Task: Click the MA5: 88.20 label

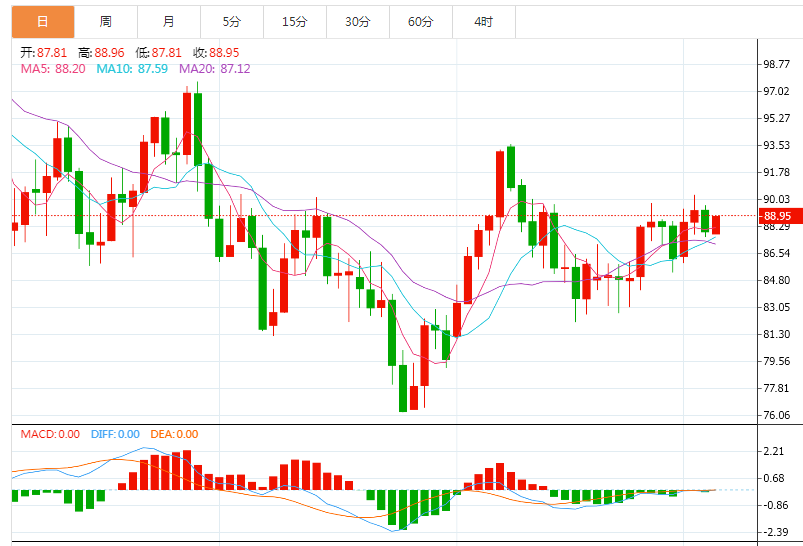Action: [x=53, y=69]
